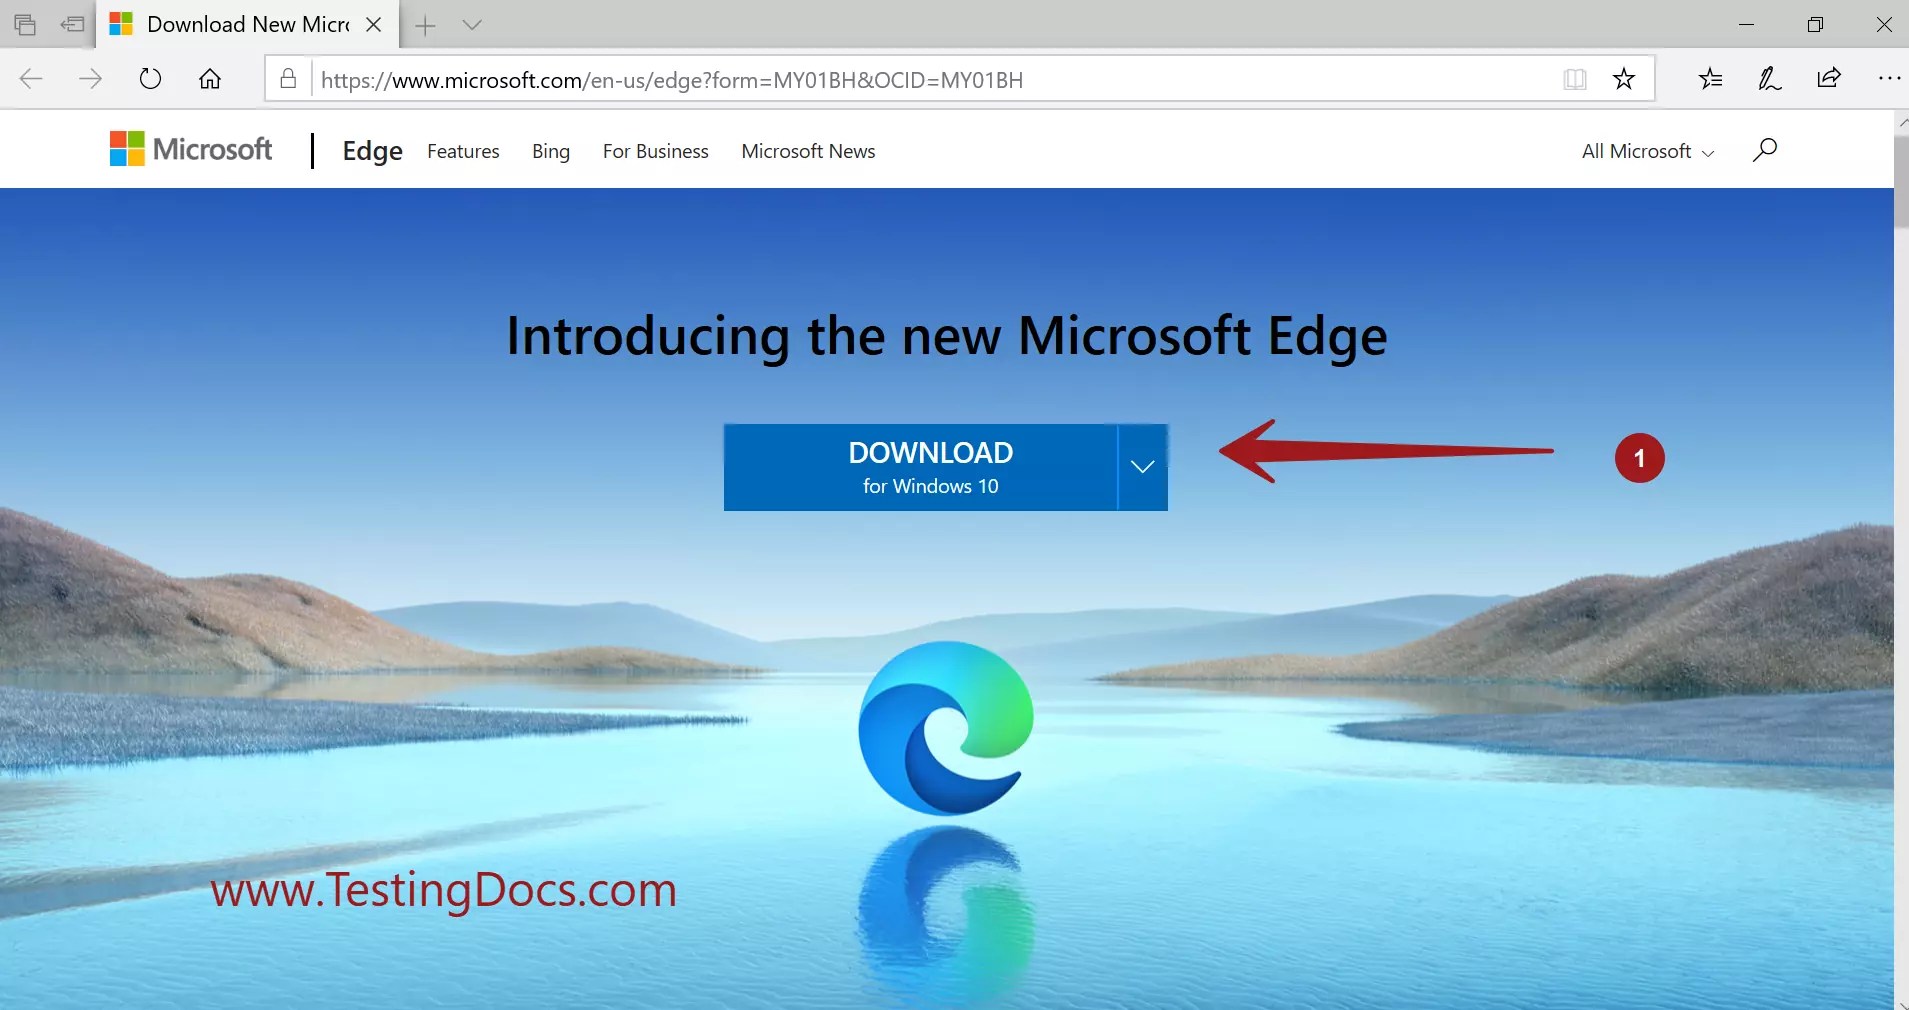Expand the tab list chevron

[472, 26]
